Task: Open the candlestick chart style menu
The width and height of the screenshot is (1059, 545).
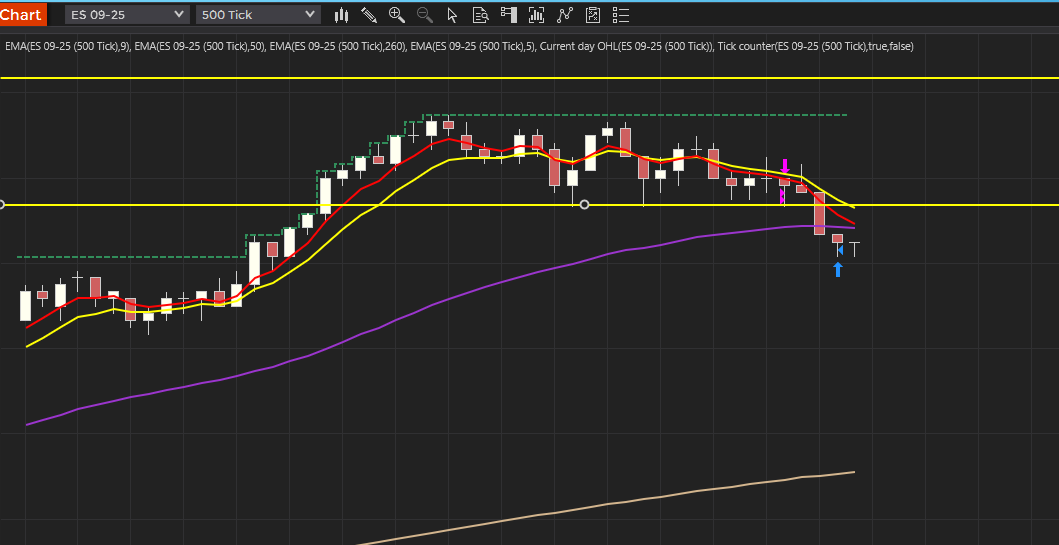Action: [x=342, y=14]
